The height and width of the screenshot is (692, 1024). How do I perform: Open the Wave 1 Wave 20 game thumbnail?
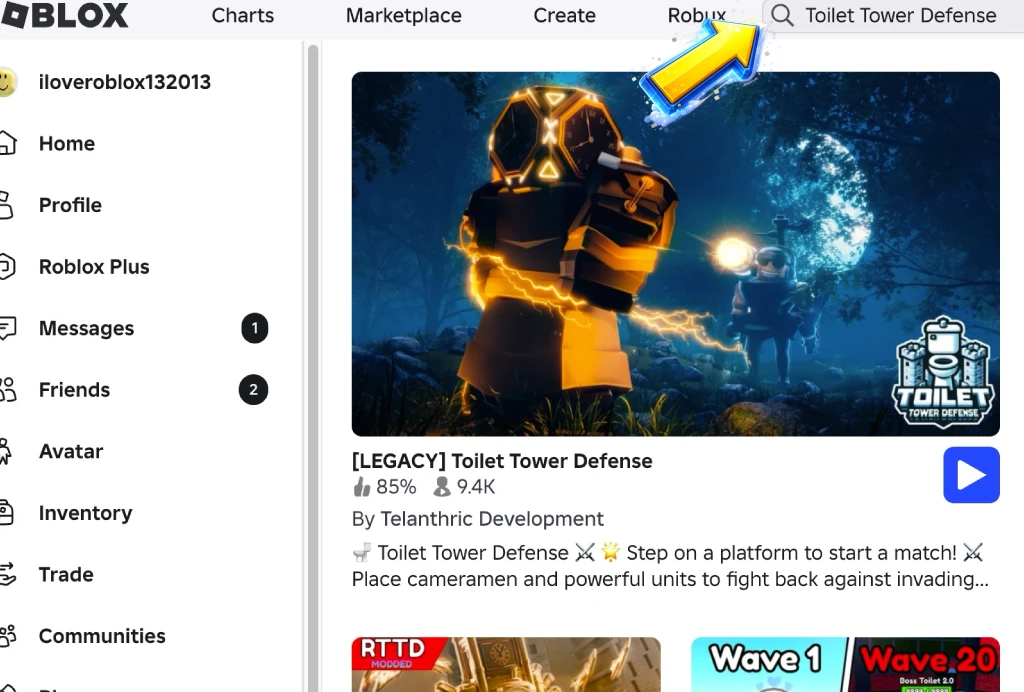pyautogui.click(x=845, y=665)
